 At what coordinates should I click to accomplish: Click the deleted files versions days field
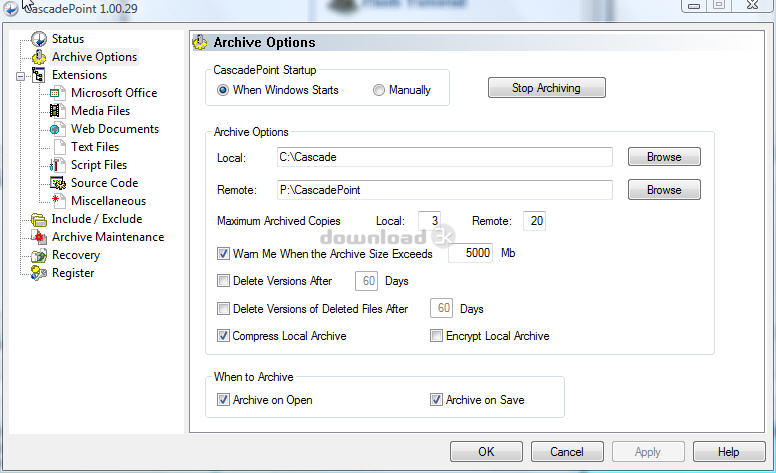click(441, 309)
